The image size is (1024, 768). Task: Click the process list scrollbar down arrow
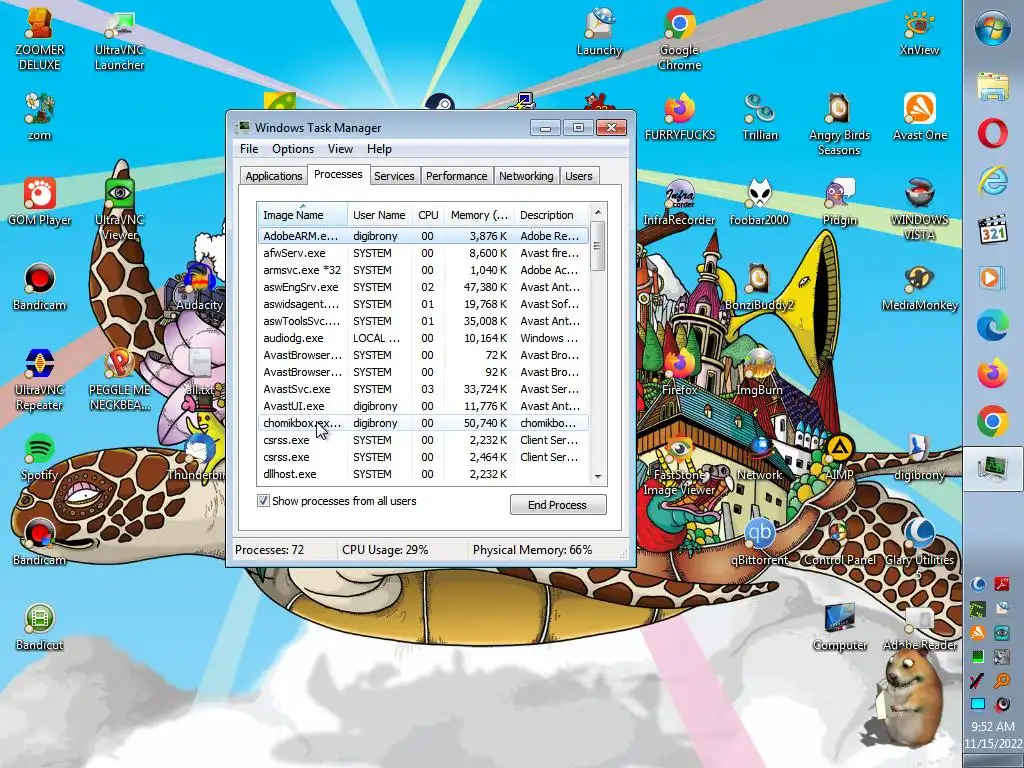pos(598,477)
